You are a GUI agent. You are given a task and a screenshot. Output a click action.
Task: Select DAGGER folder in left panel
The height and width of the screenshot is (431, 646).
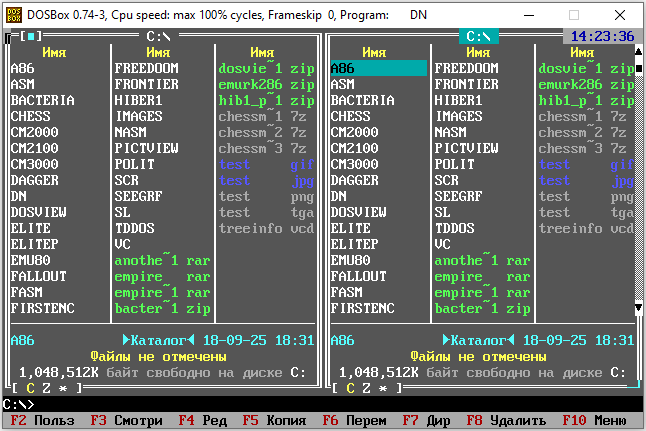(x=35, y=180)
